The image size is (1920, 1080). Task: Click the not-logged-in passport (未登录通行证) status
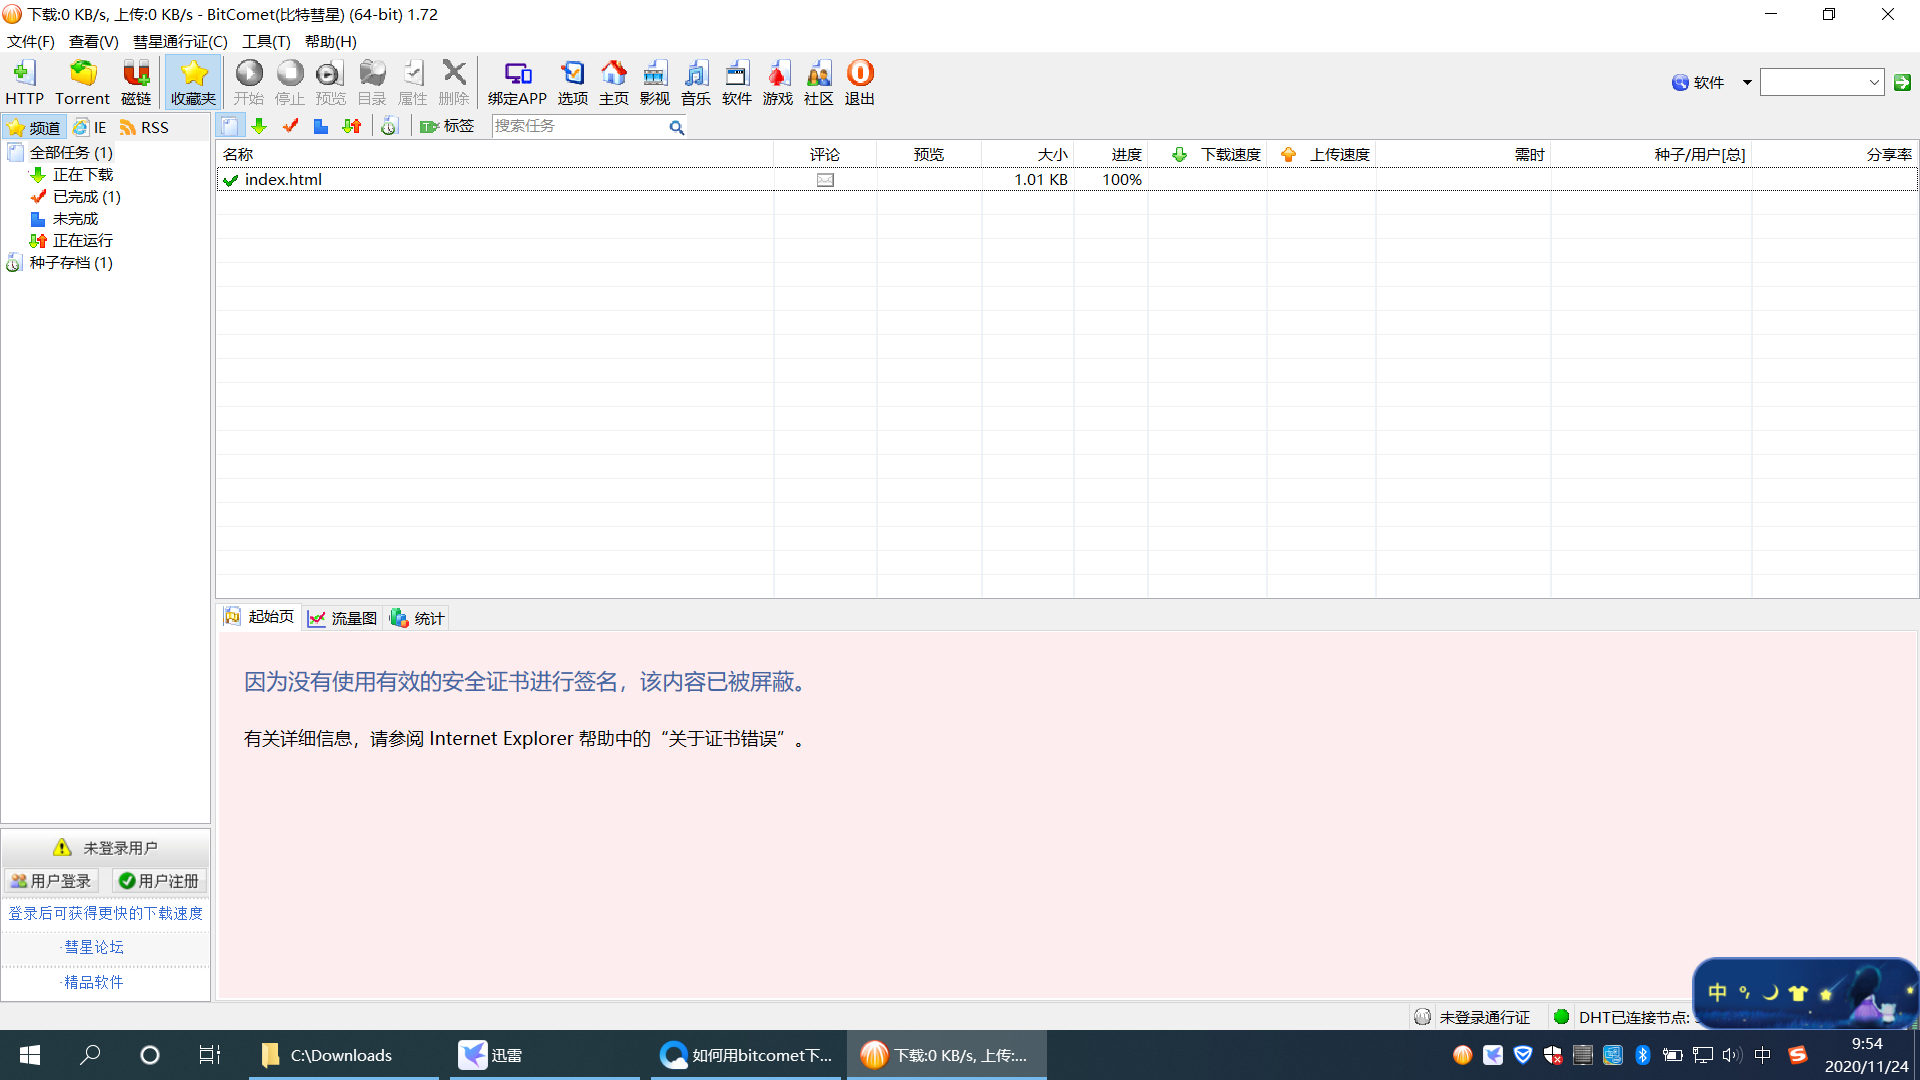click(x=1472, y=1017)
